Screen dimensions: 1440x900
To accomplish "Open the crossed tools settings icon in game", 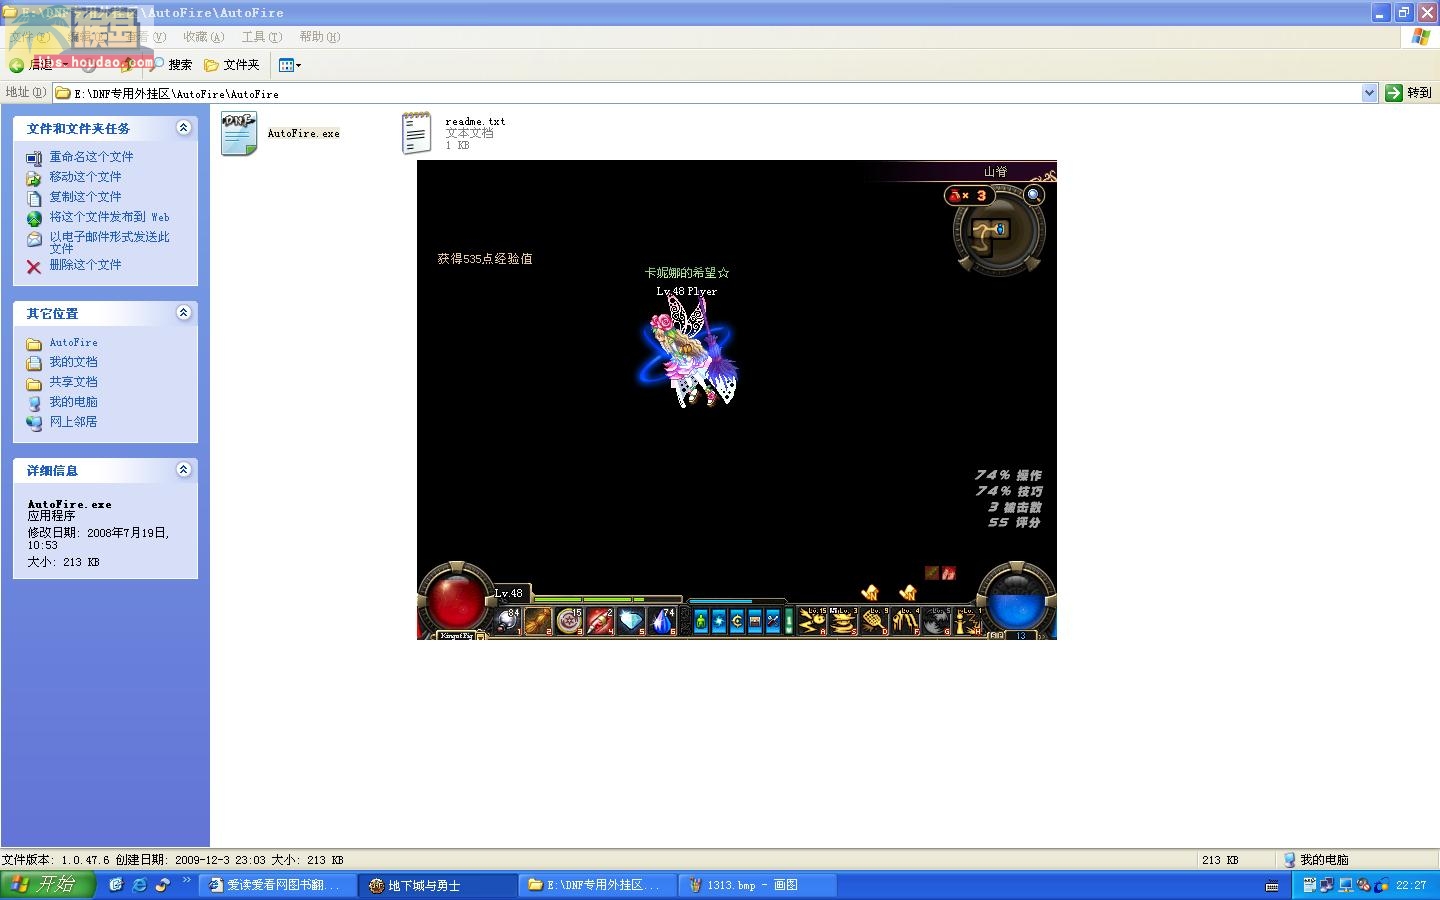I will (x=773, y=621).
